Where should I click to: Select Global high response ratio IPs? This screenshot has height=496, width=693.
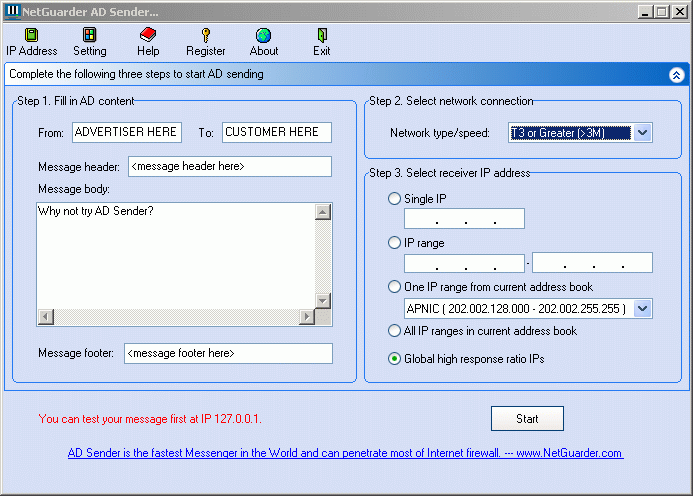click(394, 359)
